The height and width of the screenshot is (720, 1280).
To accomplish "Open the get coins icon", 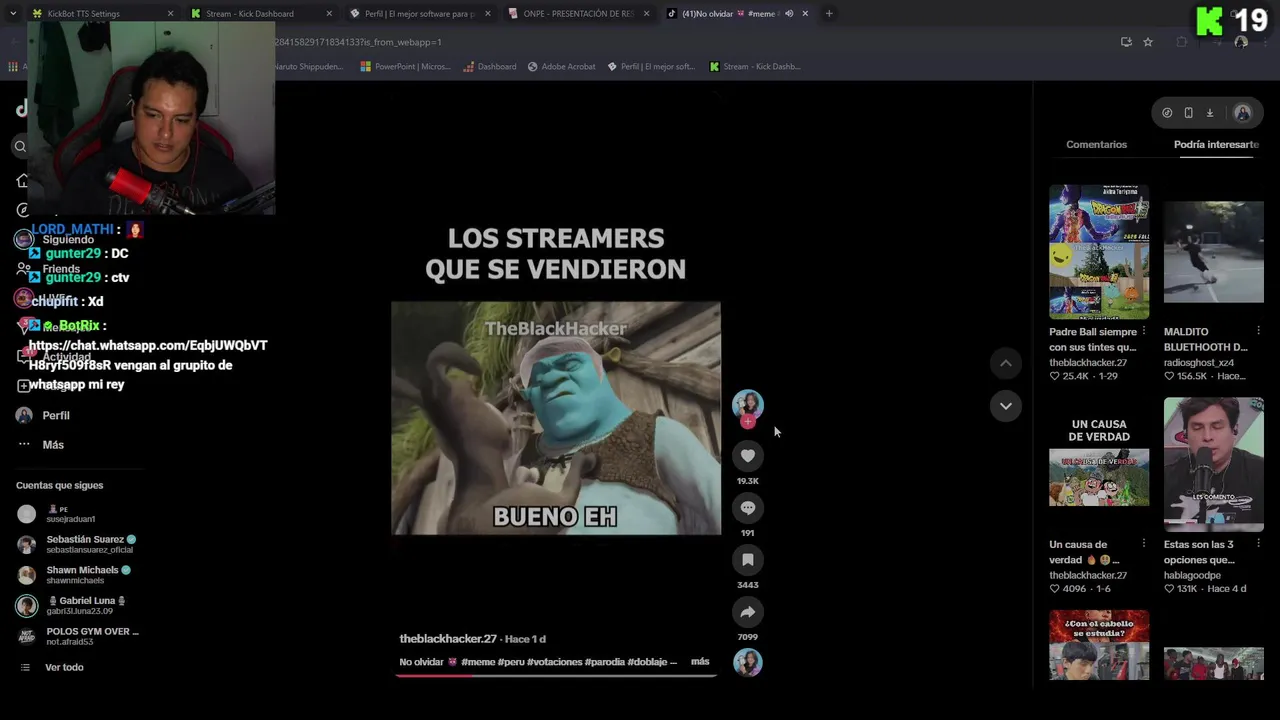I will pyautogui.click(x=1167, y=113).
